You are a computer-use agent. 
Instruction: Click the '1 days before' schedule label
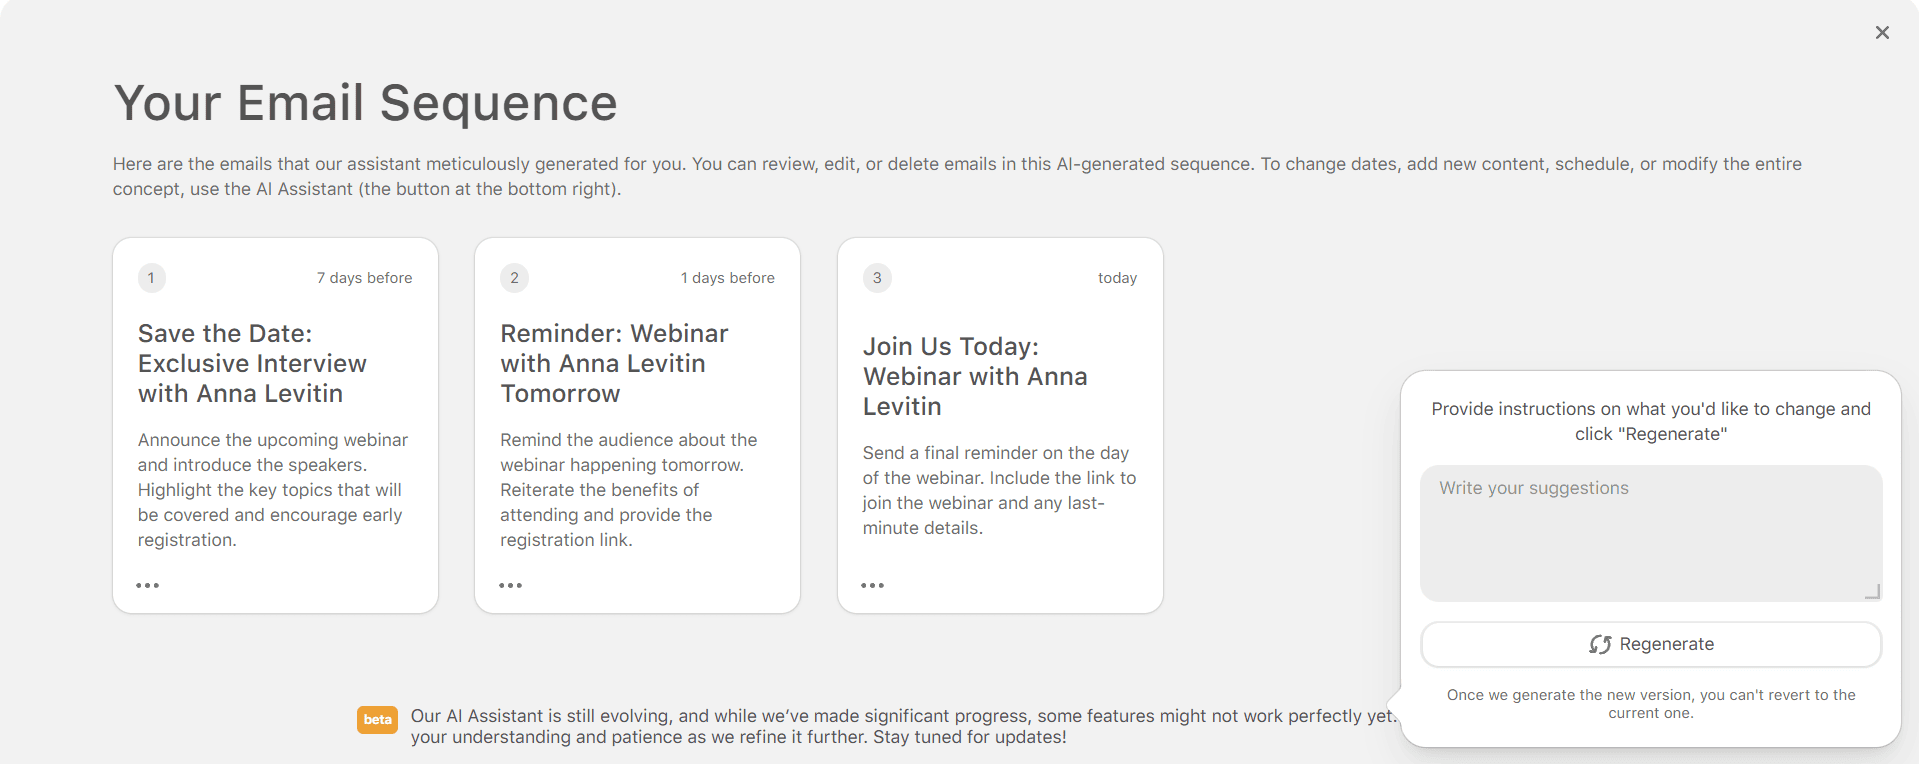[727, 278]
